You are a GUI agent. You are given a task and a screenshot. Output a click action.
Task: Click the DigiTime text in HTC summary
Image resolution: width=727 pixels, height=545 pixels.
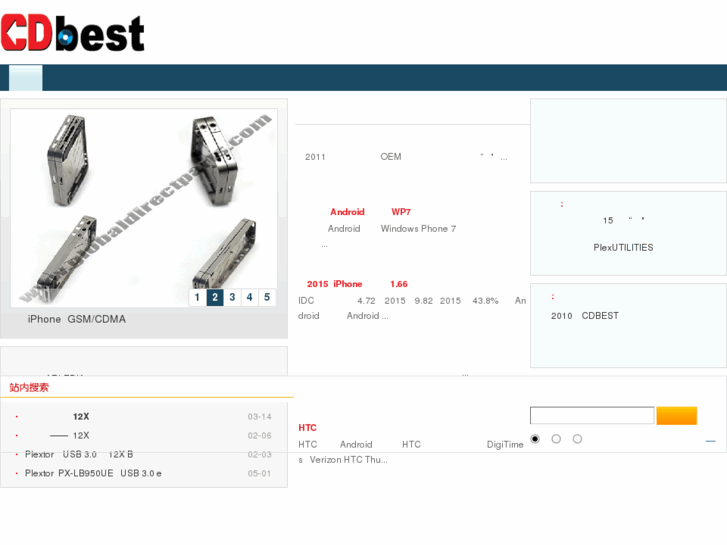(505, 445)
